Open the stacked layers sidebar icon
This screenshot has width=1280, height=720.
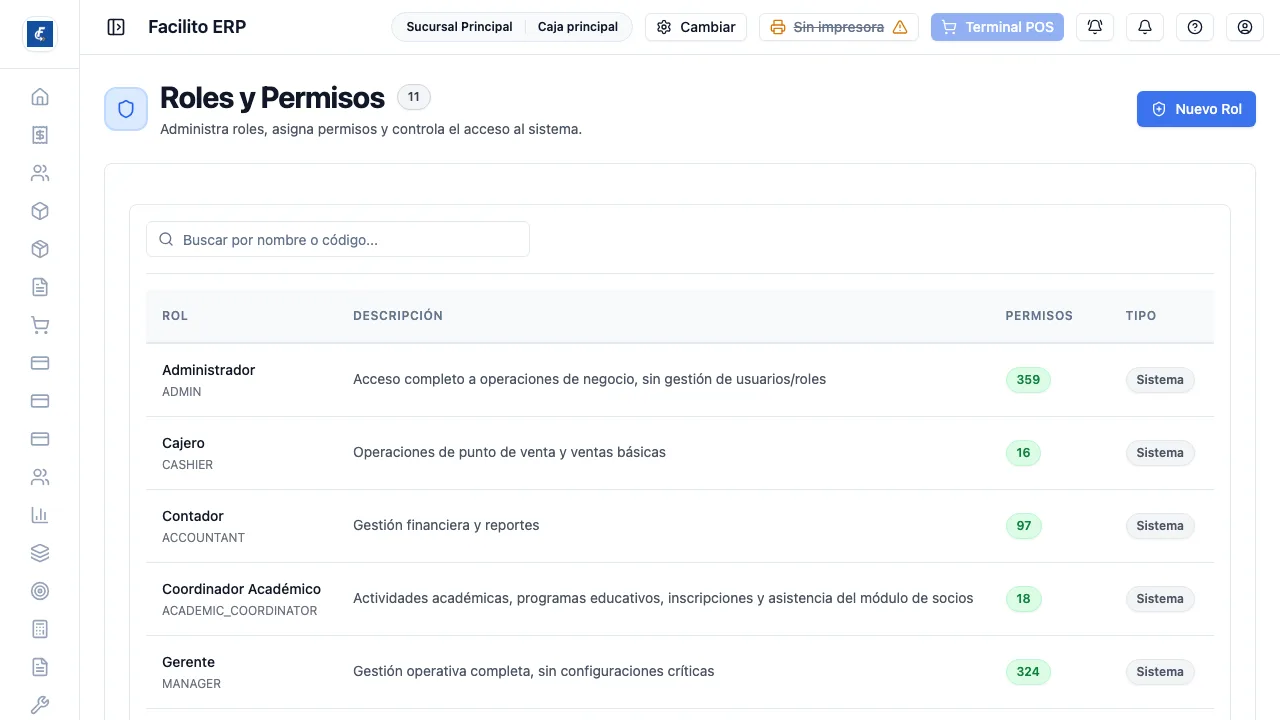40,553
